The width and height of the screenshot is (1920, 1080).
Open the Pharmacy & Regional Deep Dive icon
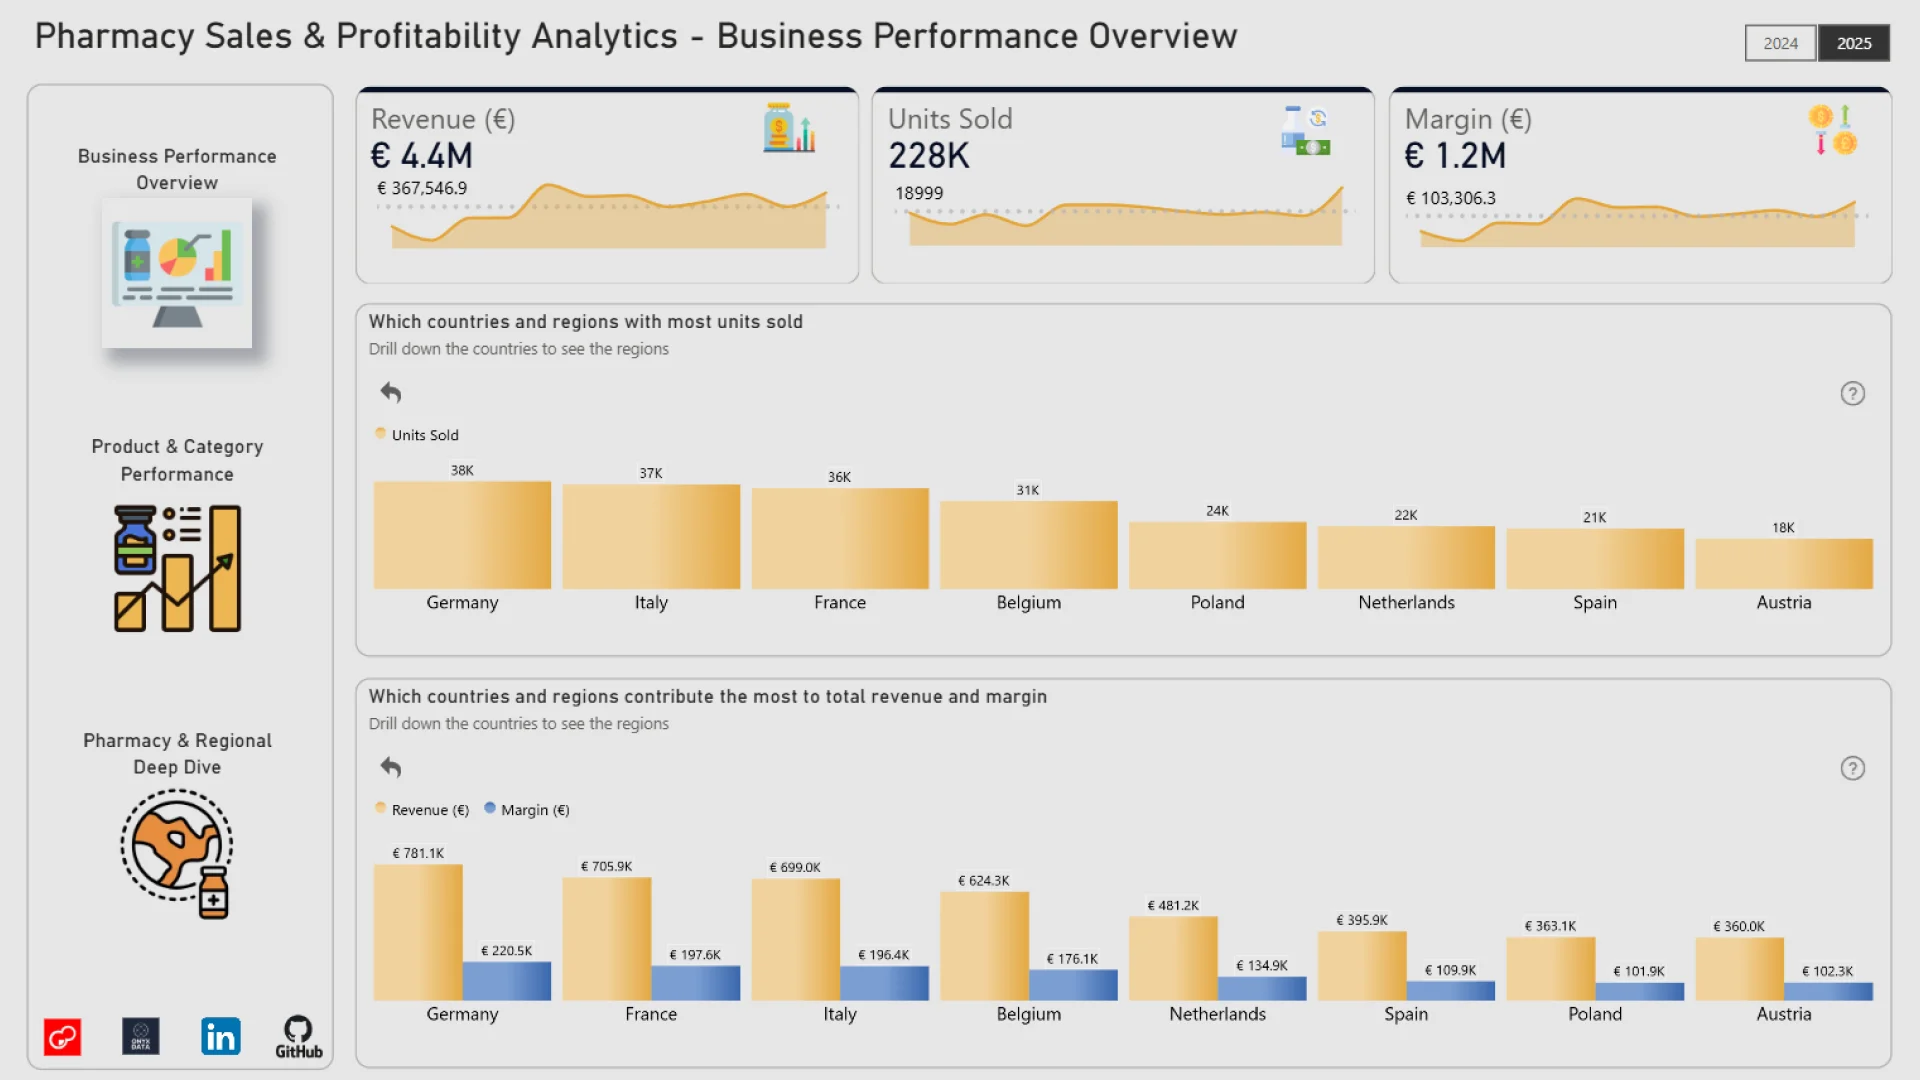pyautogui.click(x=177, y=853)
